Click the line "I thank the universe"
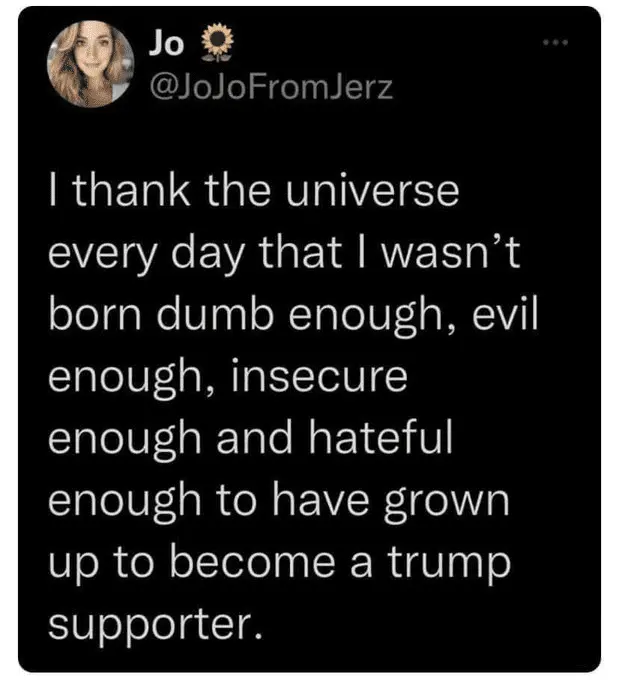 coord(254,191)
